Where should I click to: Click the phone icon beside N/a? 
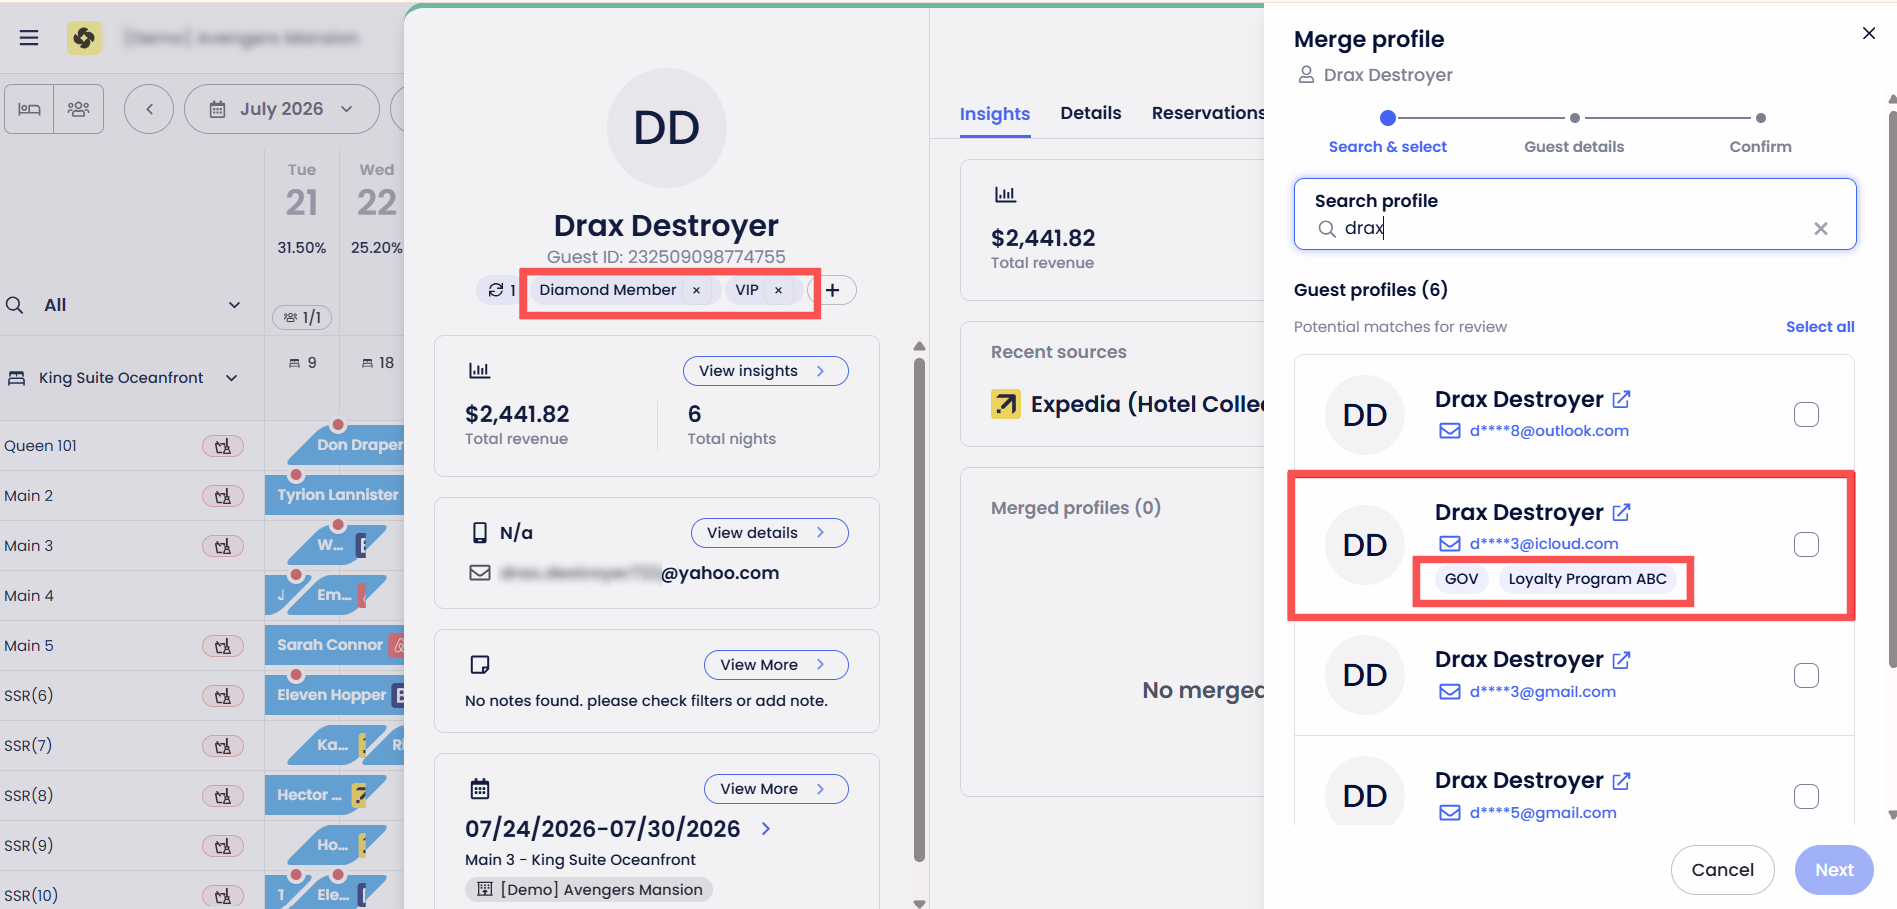[480, 533]
